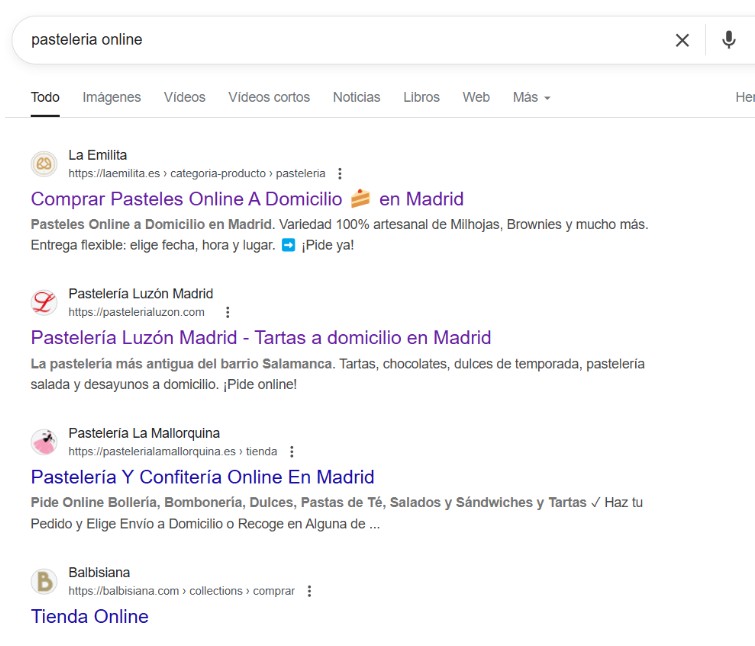Open the Vídeos cortos tab
This screenshot has height=646, width=755.
point(269,97)
